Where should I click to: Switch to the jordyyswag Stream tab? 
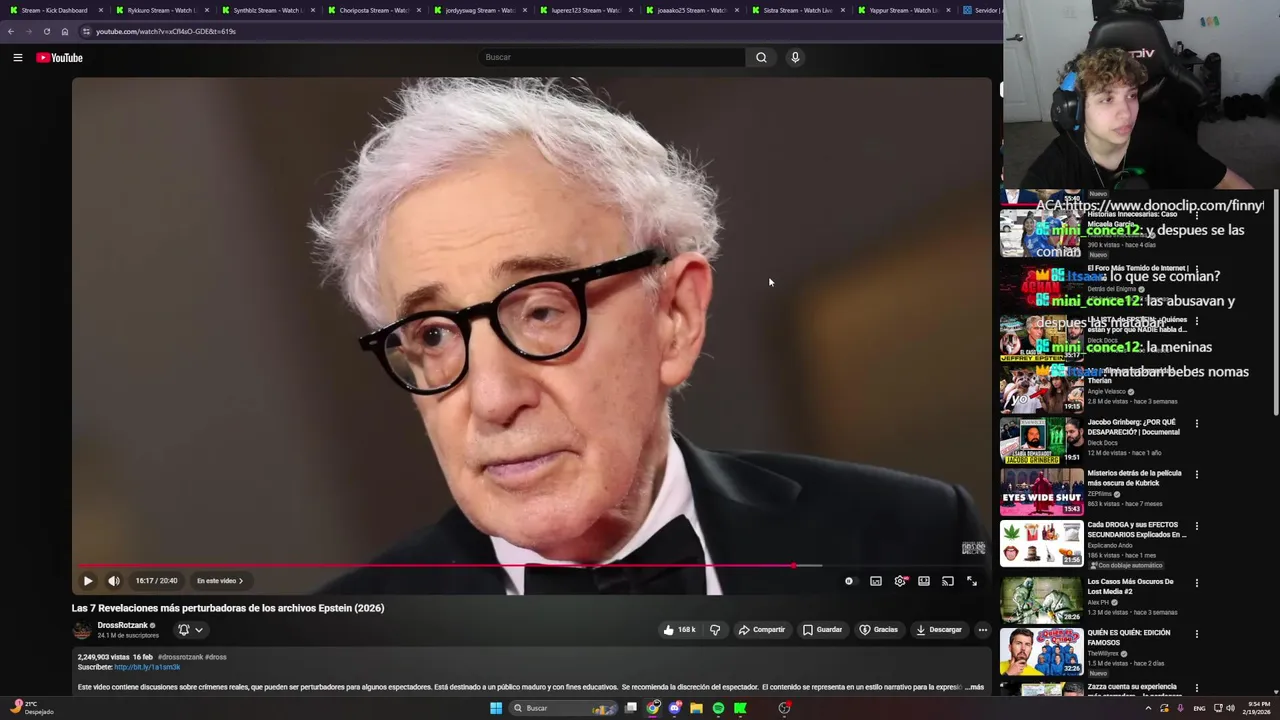point(478,10)
